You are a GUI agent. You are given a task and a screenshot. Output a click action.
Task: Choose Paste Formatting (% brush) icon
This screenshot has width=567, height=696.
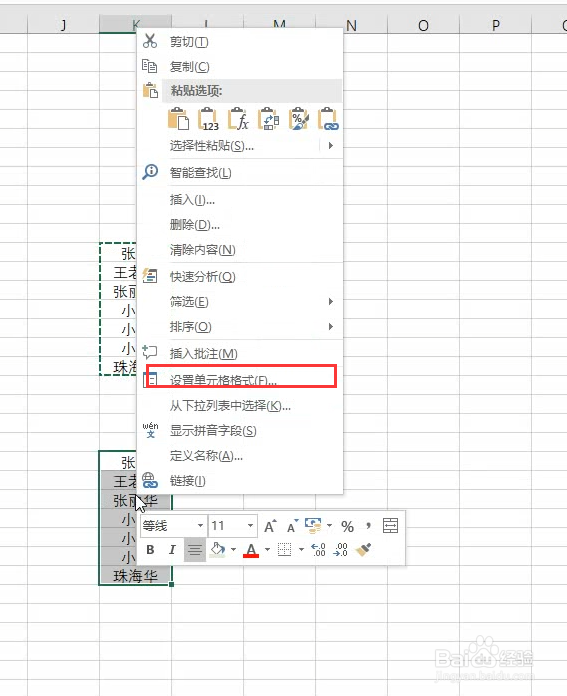point(298,119)
